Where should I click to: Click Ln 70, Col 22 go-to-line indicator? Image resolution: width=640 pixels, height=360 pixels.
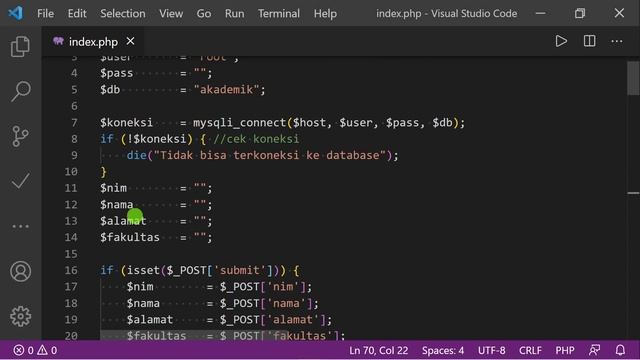coord(378,350)
